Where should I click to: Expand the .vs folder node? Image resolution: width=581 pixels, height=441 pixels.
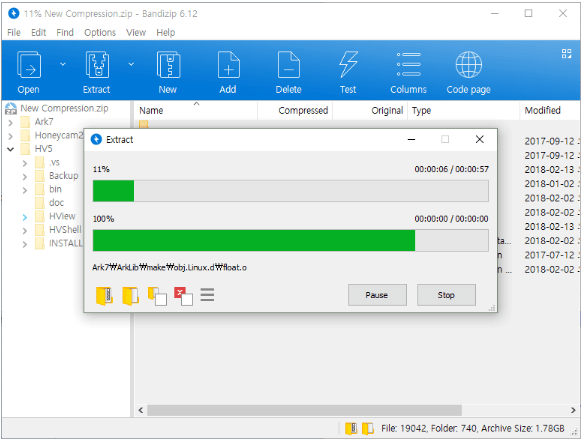(x=24, y=163)
